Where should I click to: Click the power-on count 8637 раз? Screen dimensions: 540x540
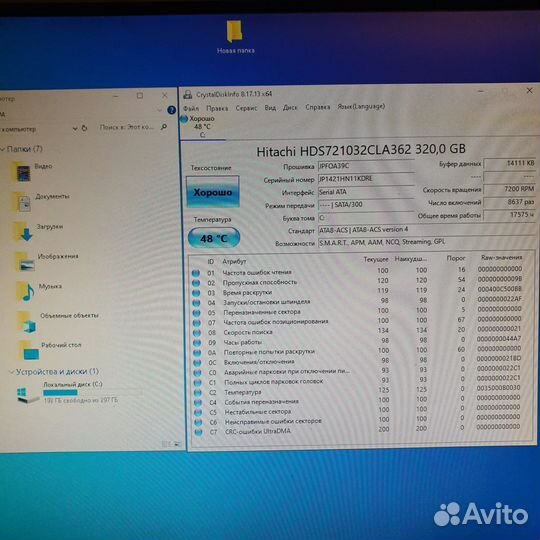(x=510, y=202)
